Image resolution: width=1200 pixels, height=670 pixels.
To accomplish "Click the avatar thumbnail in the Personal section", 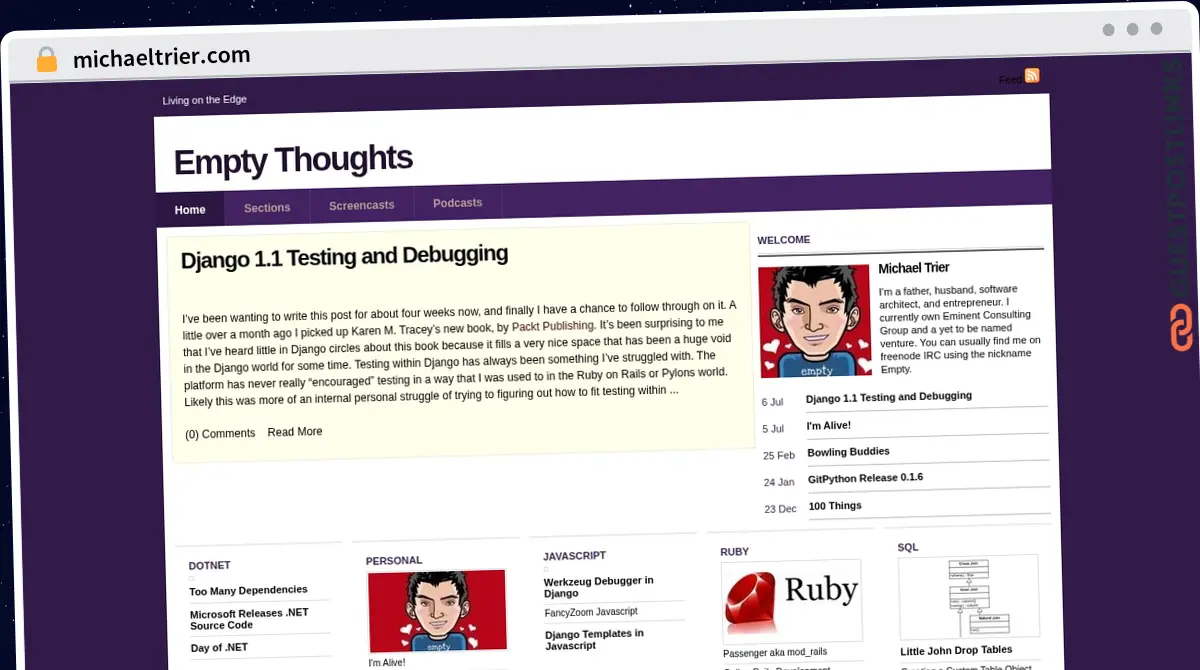I will point(437,611).
